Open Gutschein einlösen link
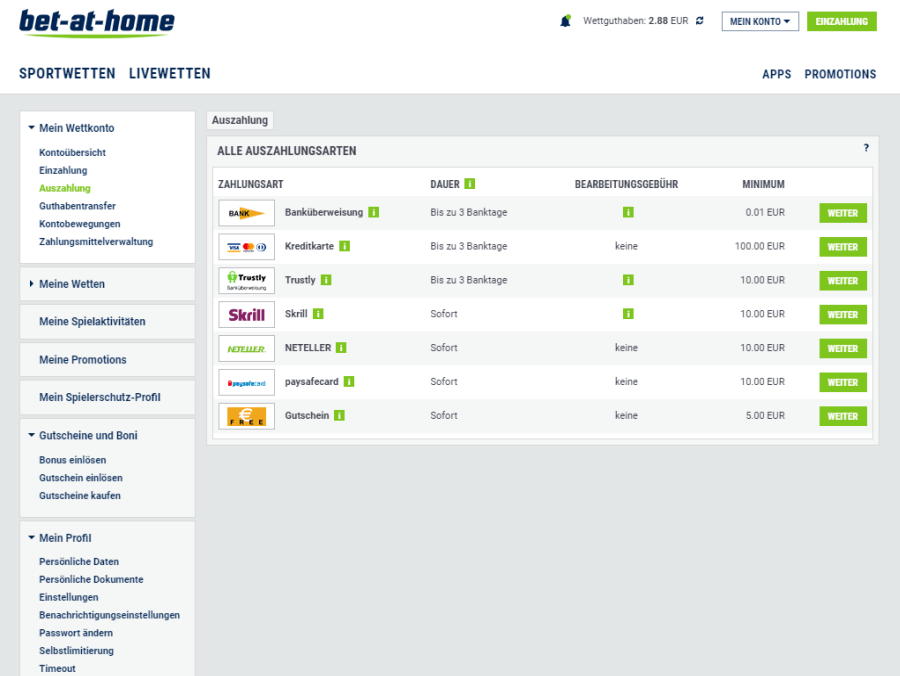 click(x=81, y=478)
